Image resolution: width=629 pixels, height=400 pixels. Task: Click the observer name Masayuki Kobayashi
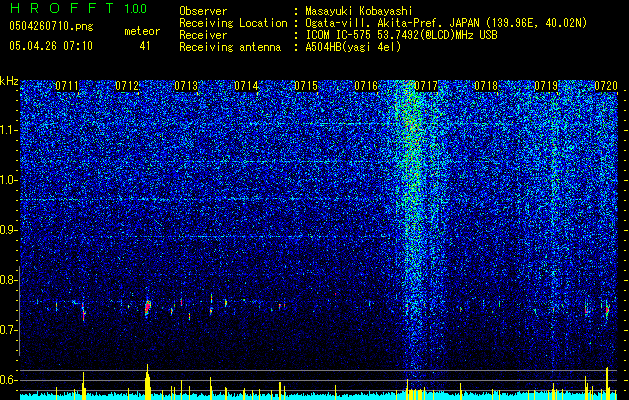pos(359,12)
